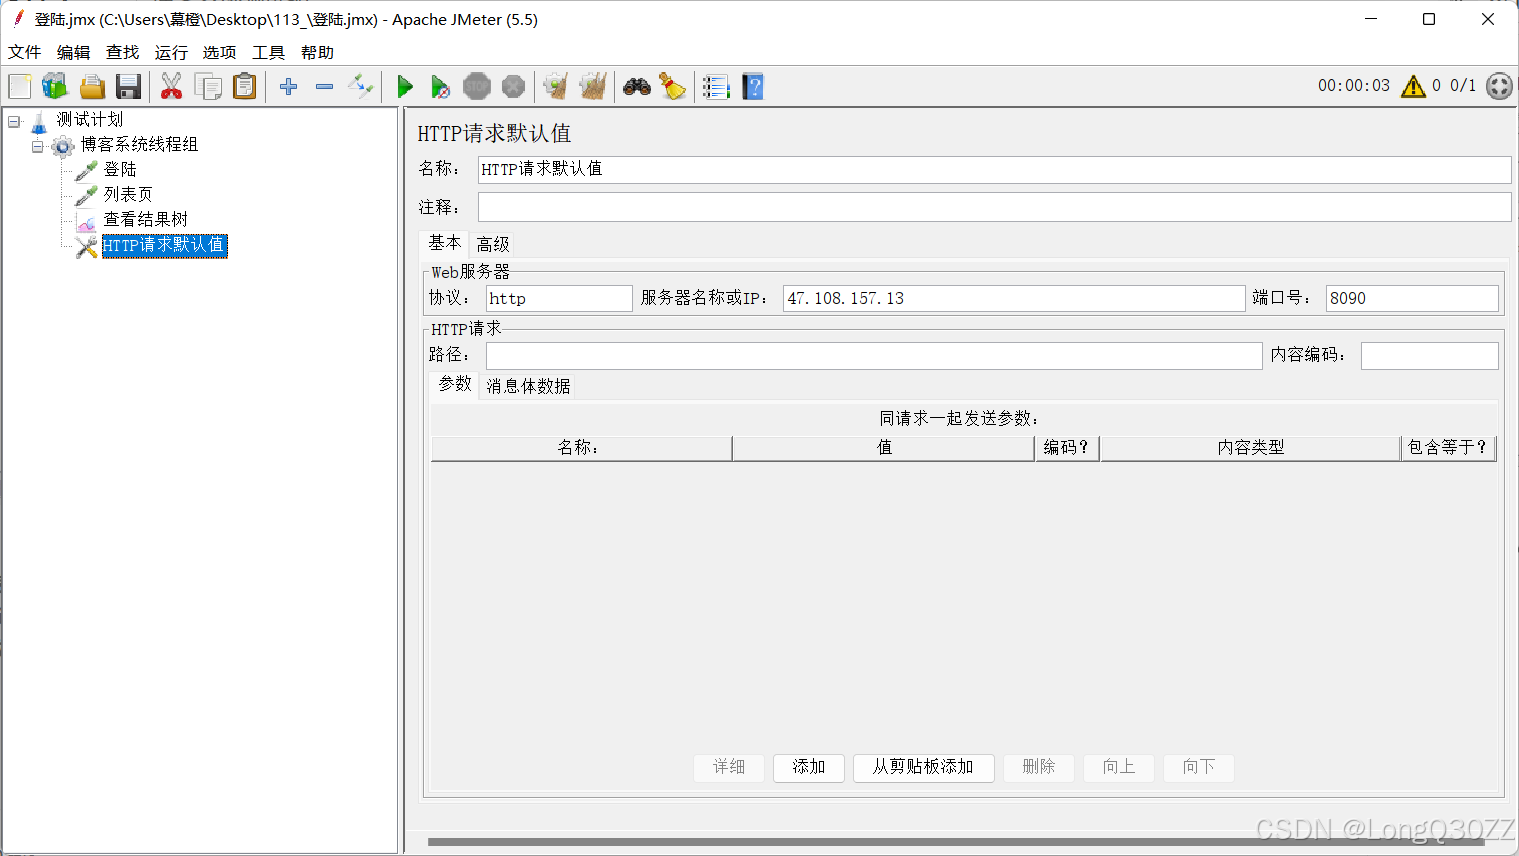Viewport: 1519px width, 856px height.
Task: Select the 列表页 sampler in the tree
Action: coord(128,195)
